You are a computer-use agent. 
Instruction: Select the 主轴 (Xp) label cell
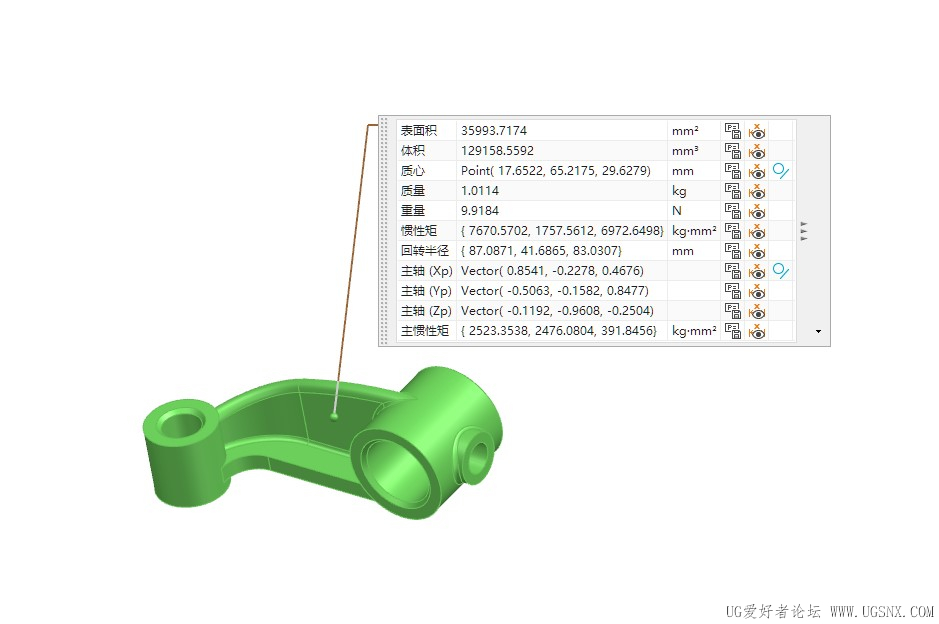point(426,271)
